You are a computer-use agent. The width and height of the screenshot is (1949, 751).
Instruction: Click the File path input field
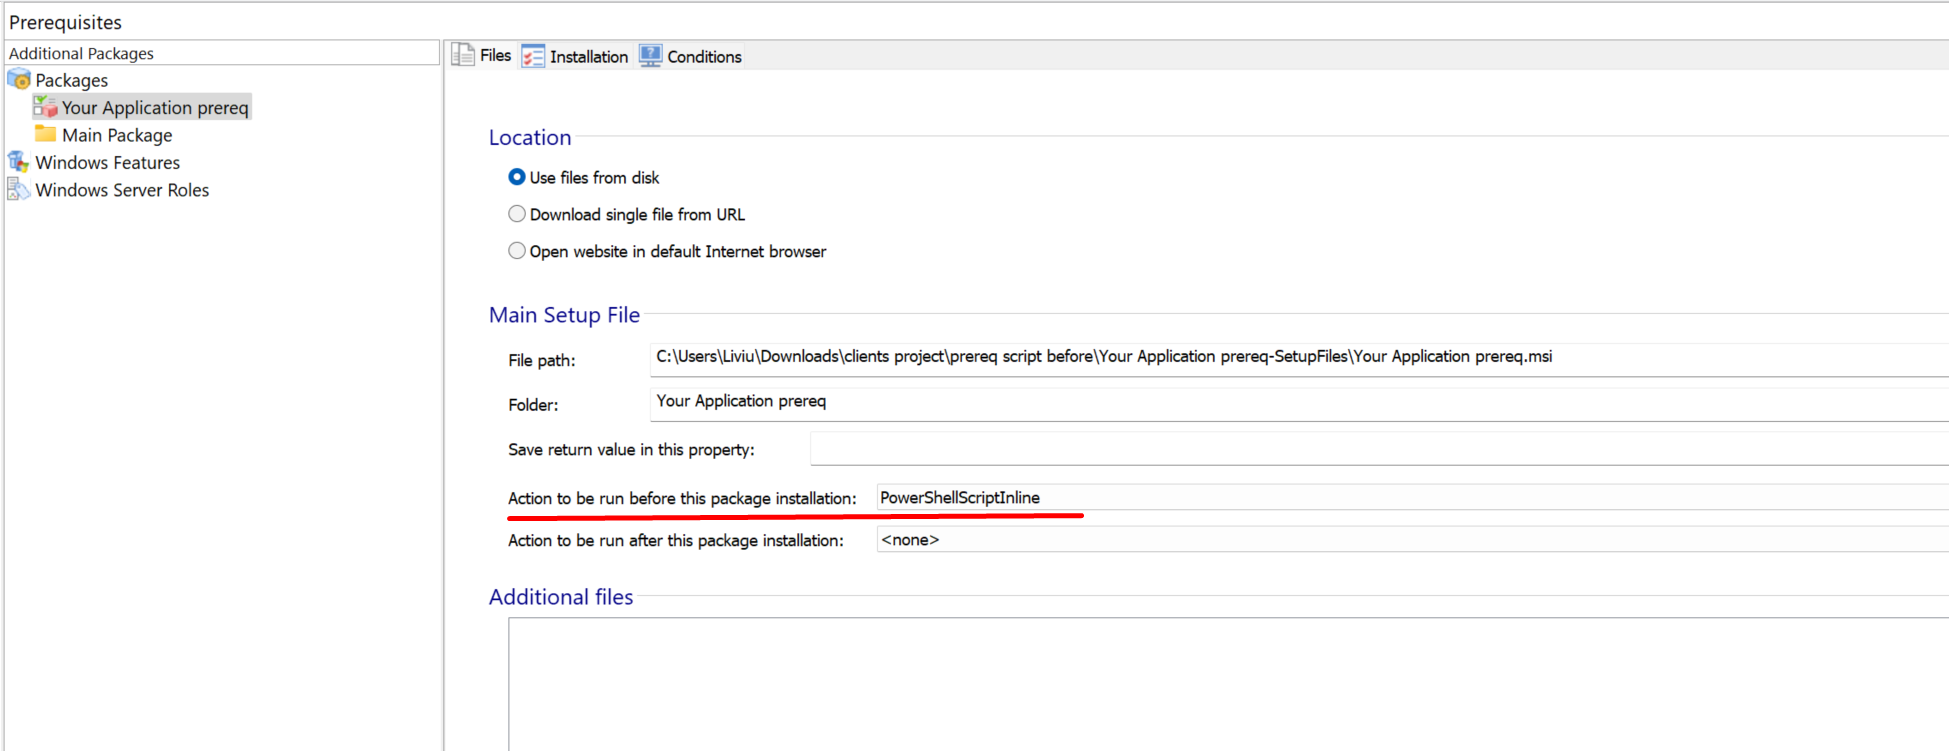[x=1298, y=358]
